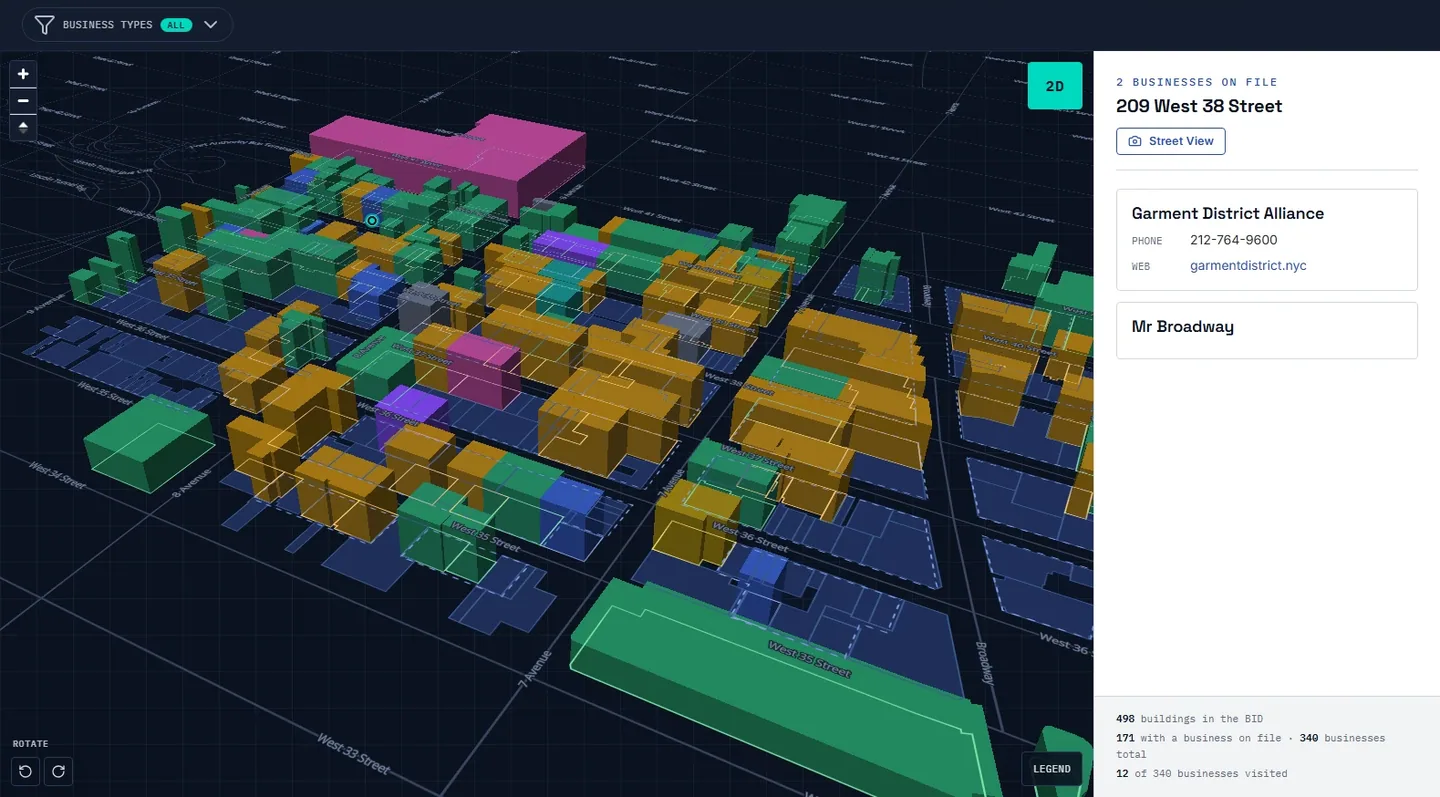Click the West 34 Street label
The width and height of the screenshot is (1440, 797).
(56, 474)
